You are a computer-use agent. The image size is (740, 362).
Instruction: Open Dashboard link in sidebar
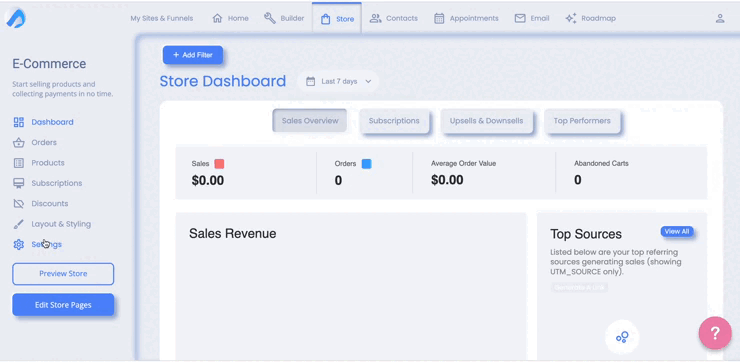tap(52, 122)
